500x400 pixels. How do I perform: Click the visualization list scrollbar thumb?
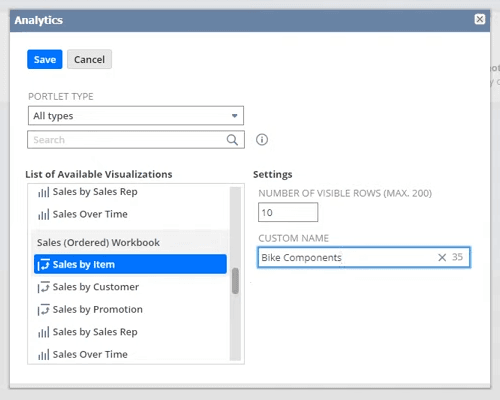click(x=235, y=281)
